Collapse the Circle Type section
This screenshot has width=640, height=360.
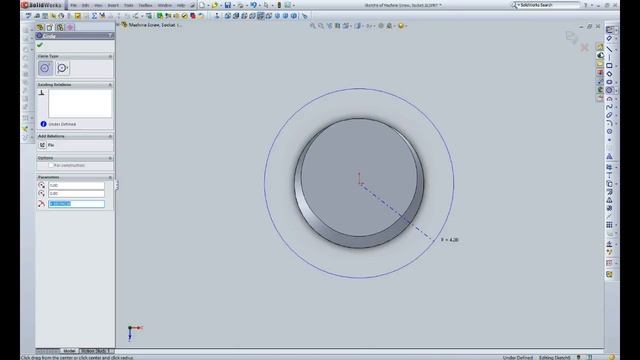coord(110,56)
